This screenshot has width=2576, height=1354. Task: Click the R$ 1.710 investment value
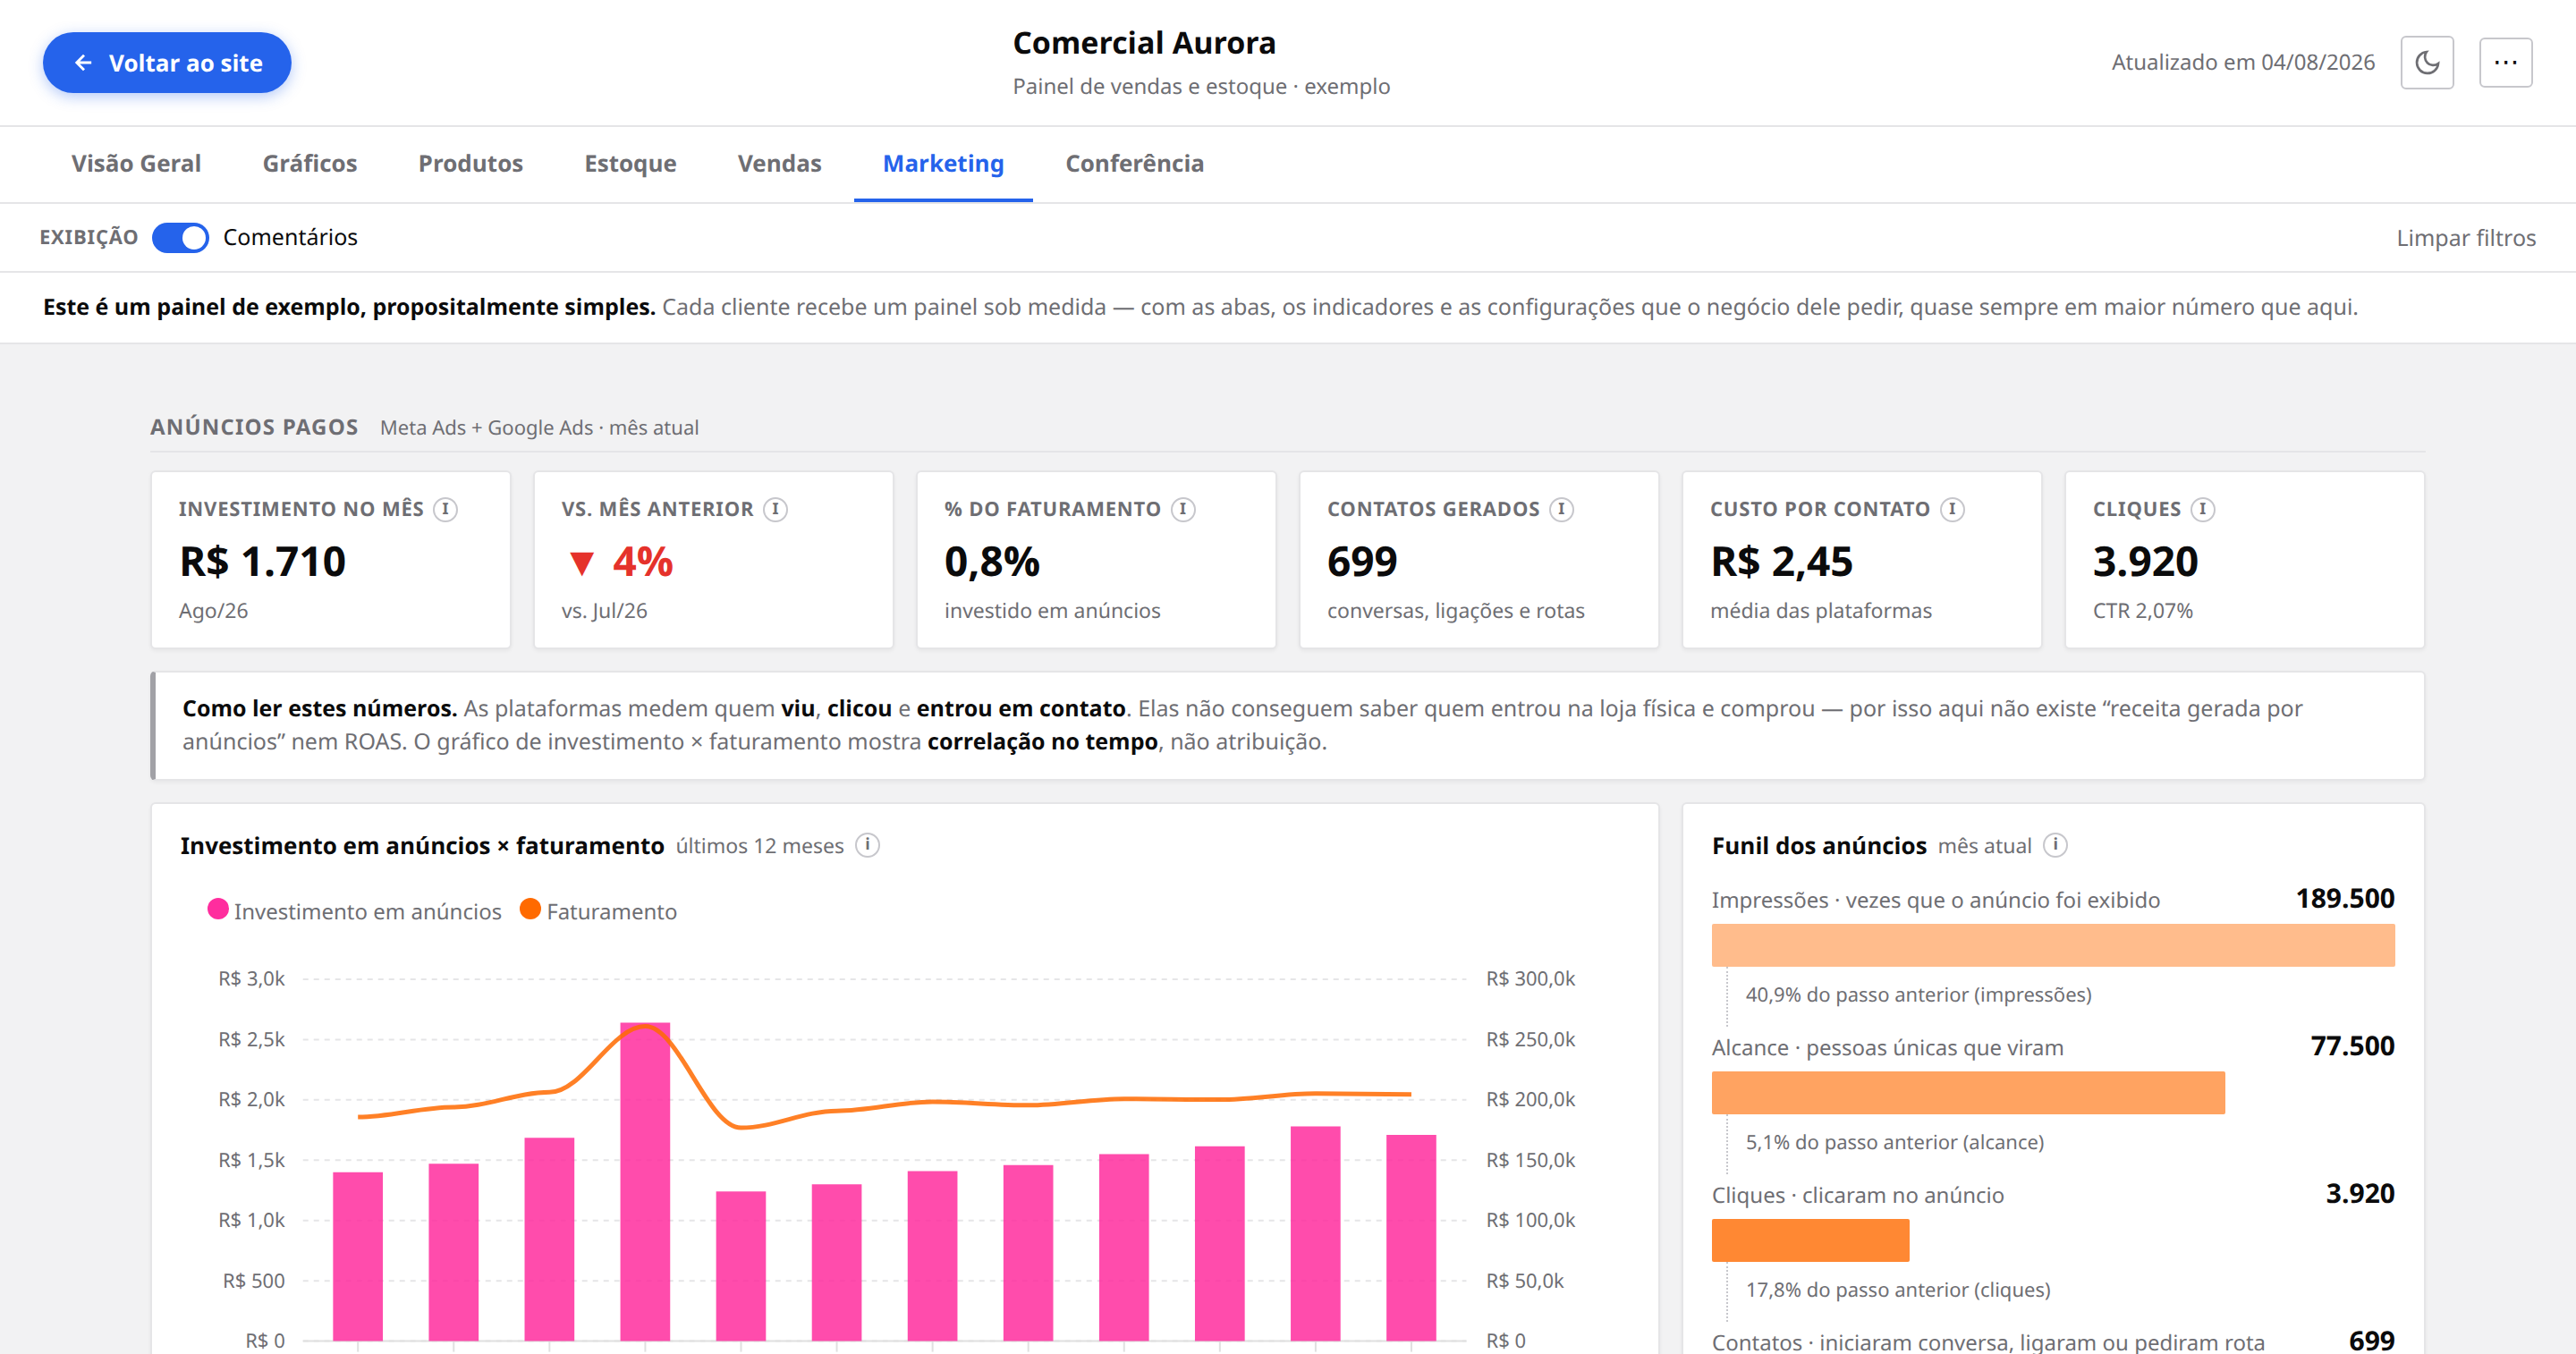[x=263, y=561]
